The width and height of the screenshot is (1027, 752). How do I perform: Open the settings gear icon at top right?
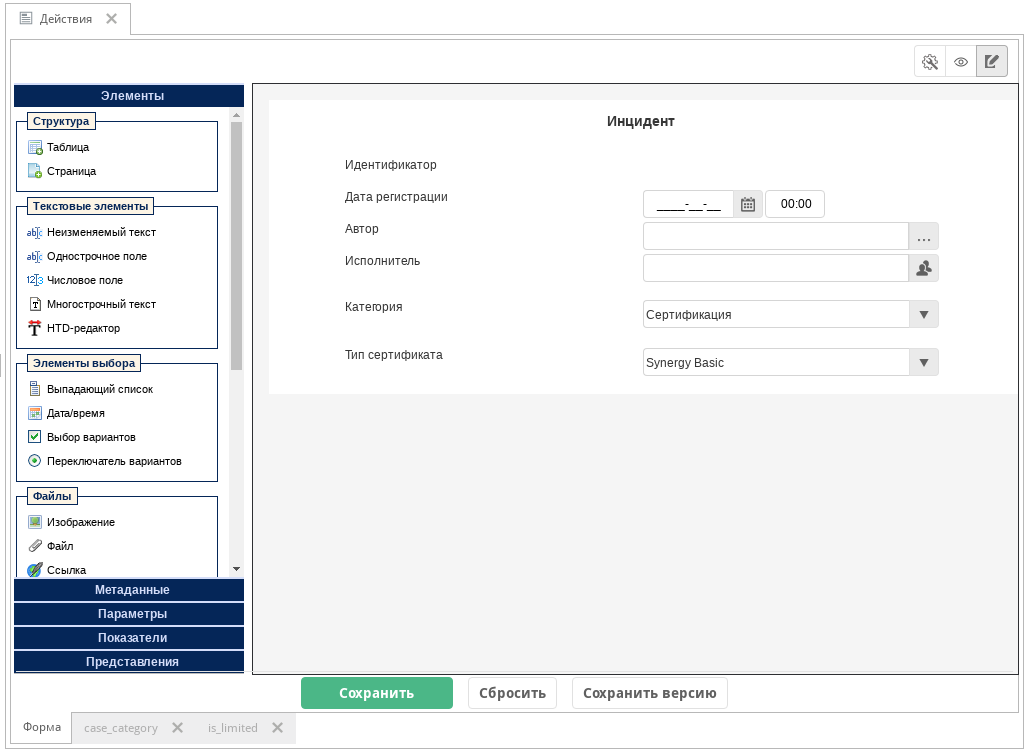pyautogui.click(x=930, y=62)
